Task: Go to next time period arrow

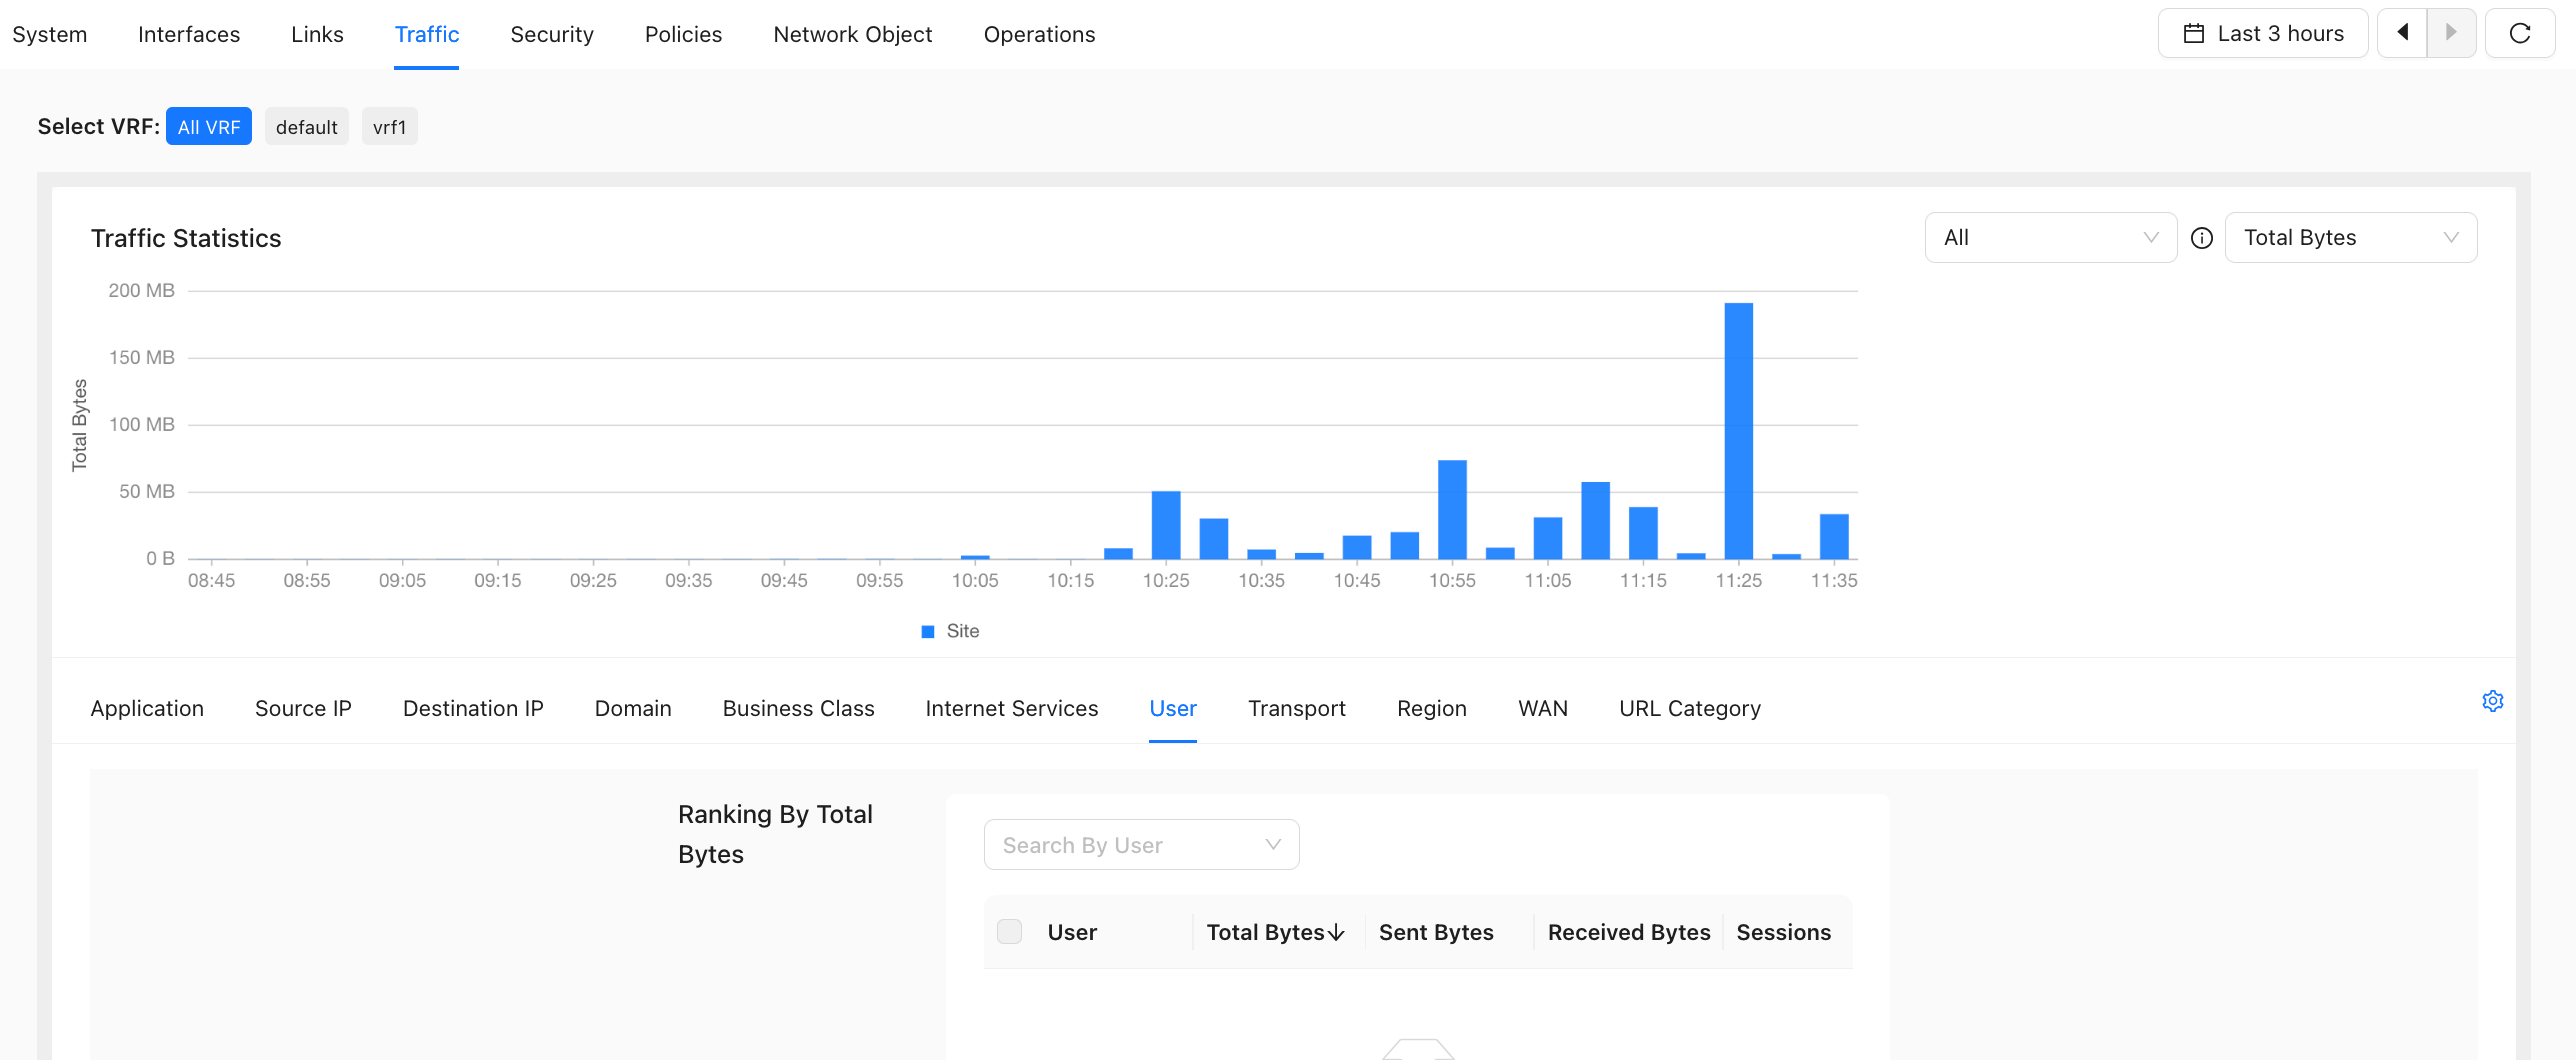Action: (x=2451, y=34)
